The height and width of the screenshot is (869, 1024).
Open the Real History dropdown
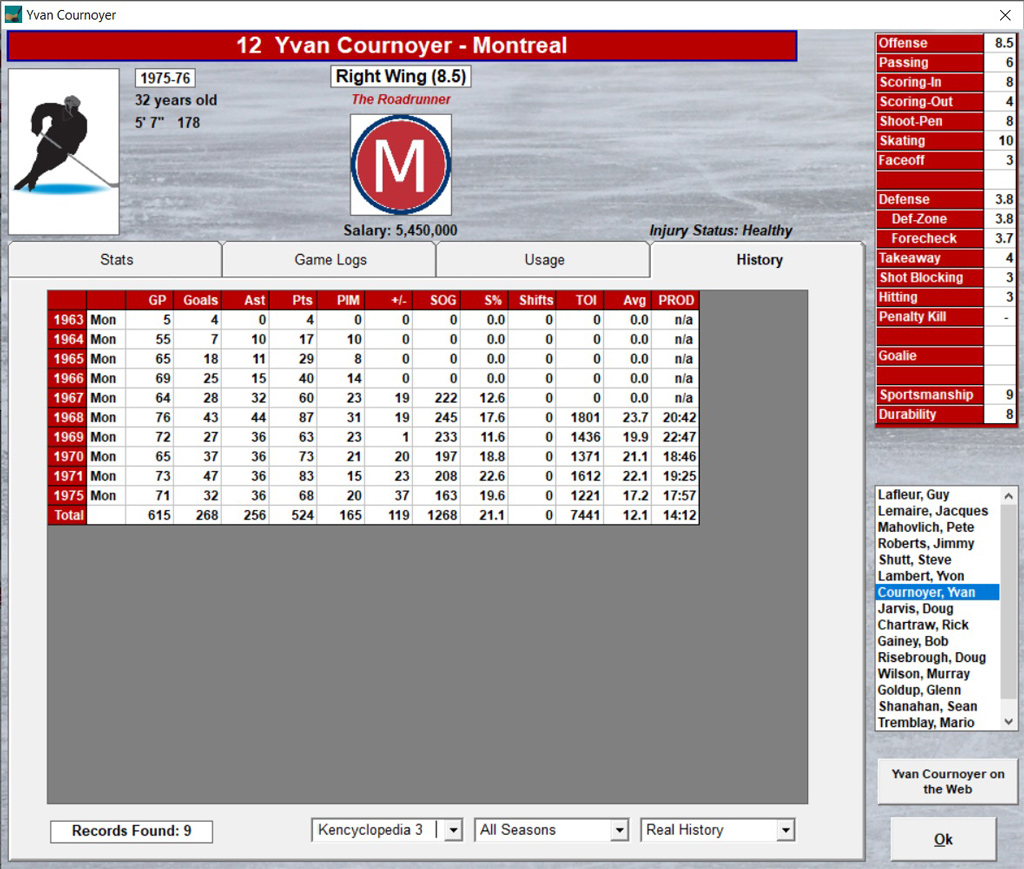785,830
